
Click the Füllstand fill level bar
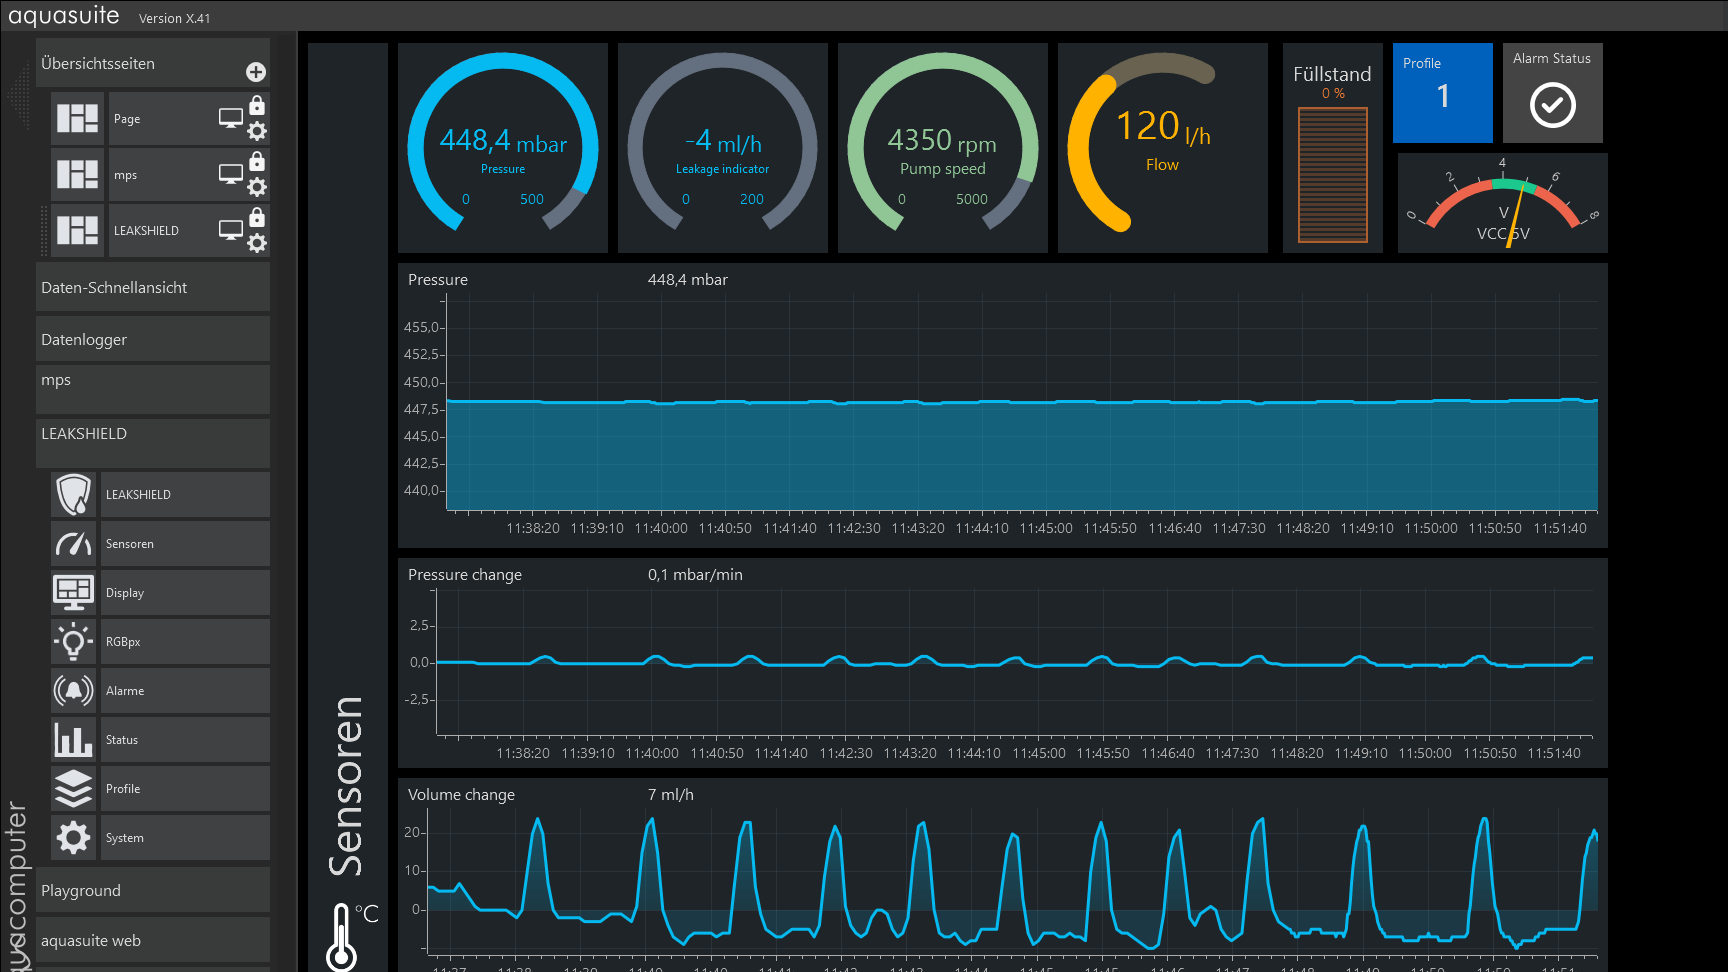[1332, 175]
